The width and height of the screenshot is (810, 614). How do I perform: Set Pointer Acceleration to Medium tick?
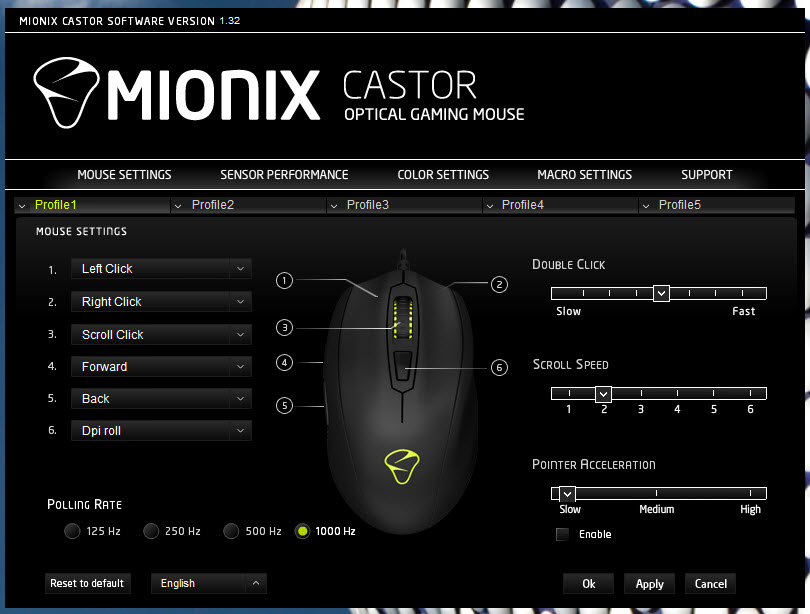click(656, 493)
